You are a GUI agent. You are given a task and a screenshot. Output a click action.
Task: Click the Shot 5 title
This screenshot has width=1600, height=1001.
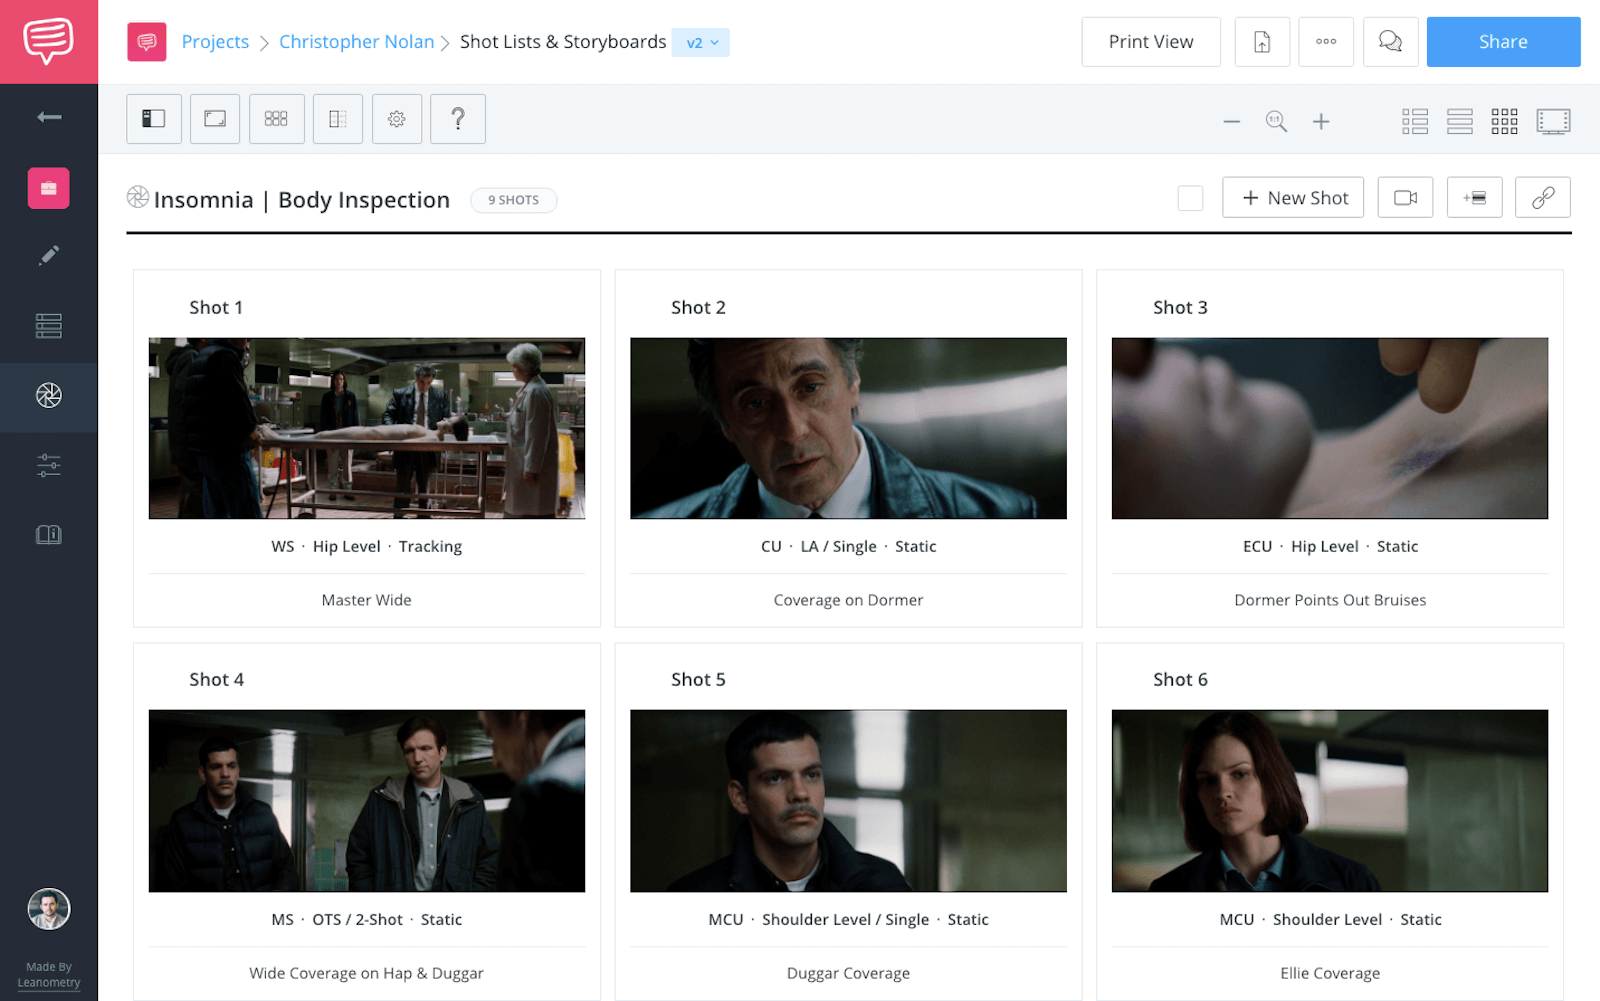(698, 680)
